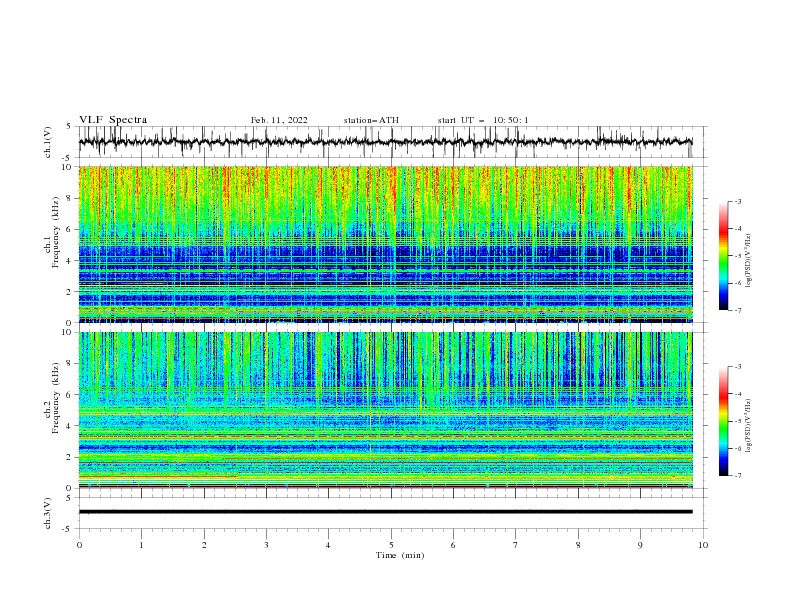Click time axis tick label "2"
This screenshot has height=612, width=792.
204,545
